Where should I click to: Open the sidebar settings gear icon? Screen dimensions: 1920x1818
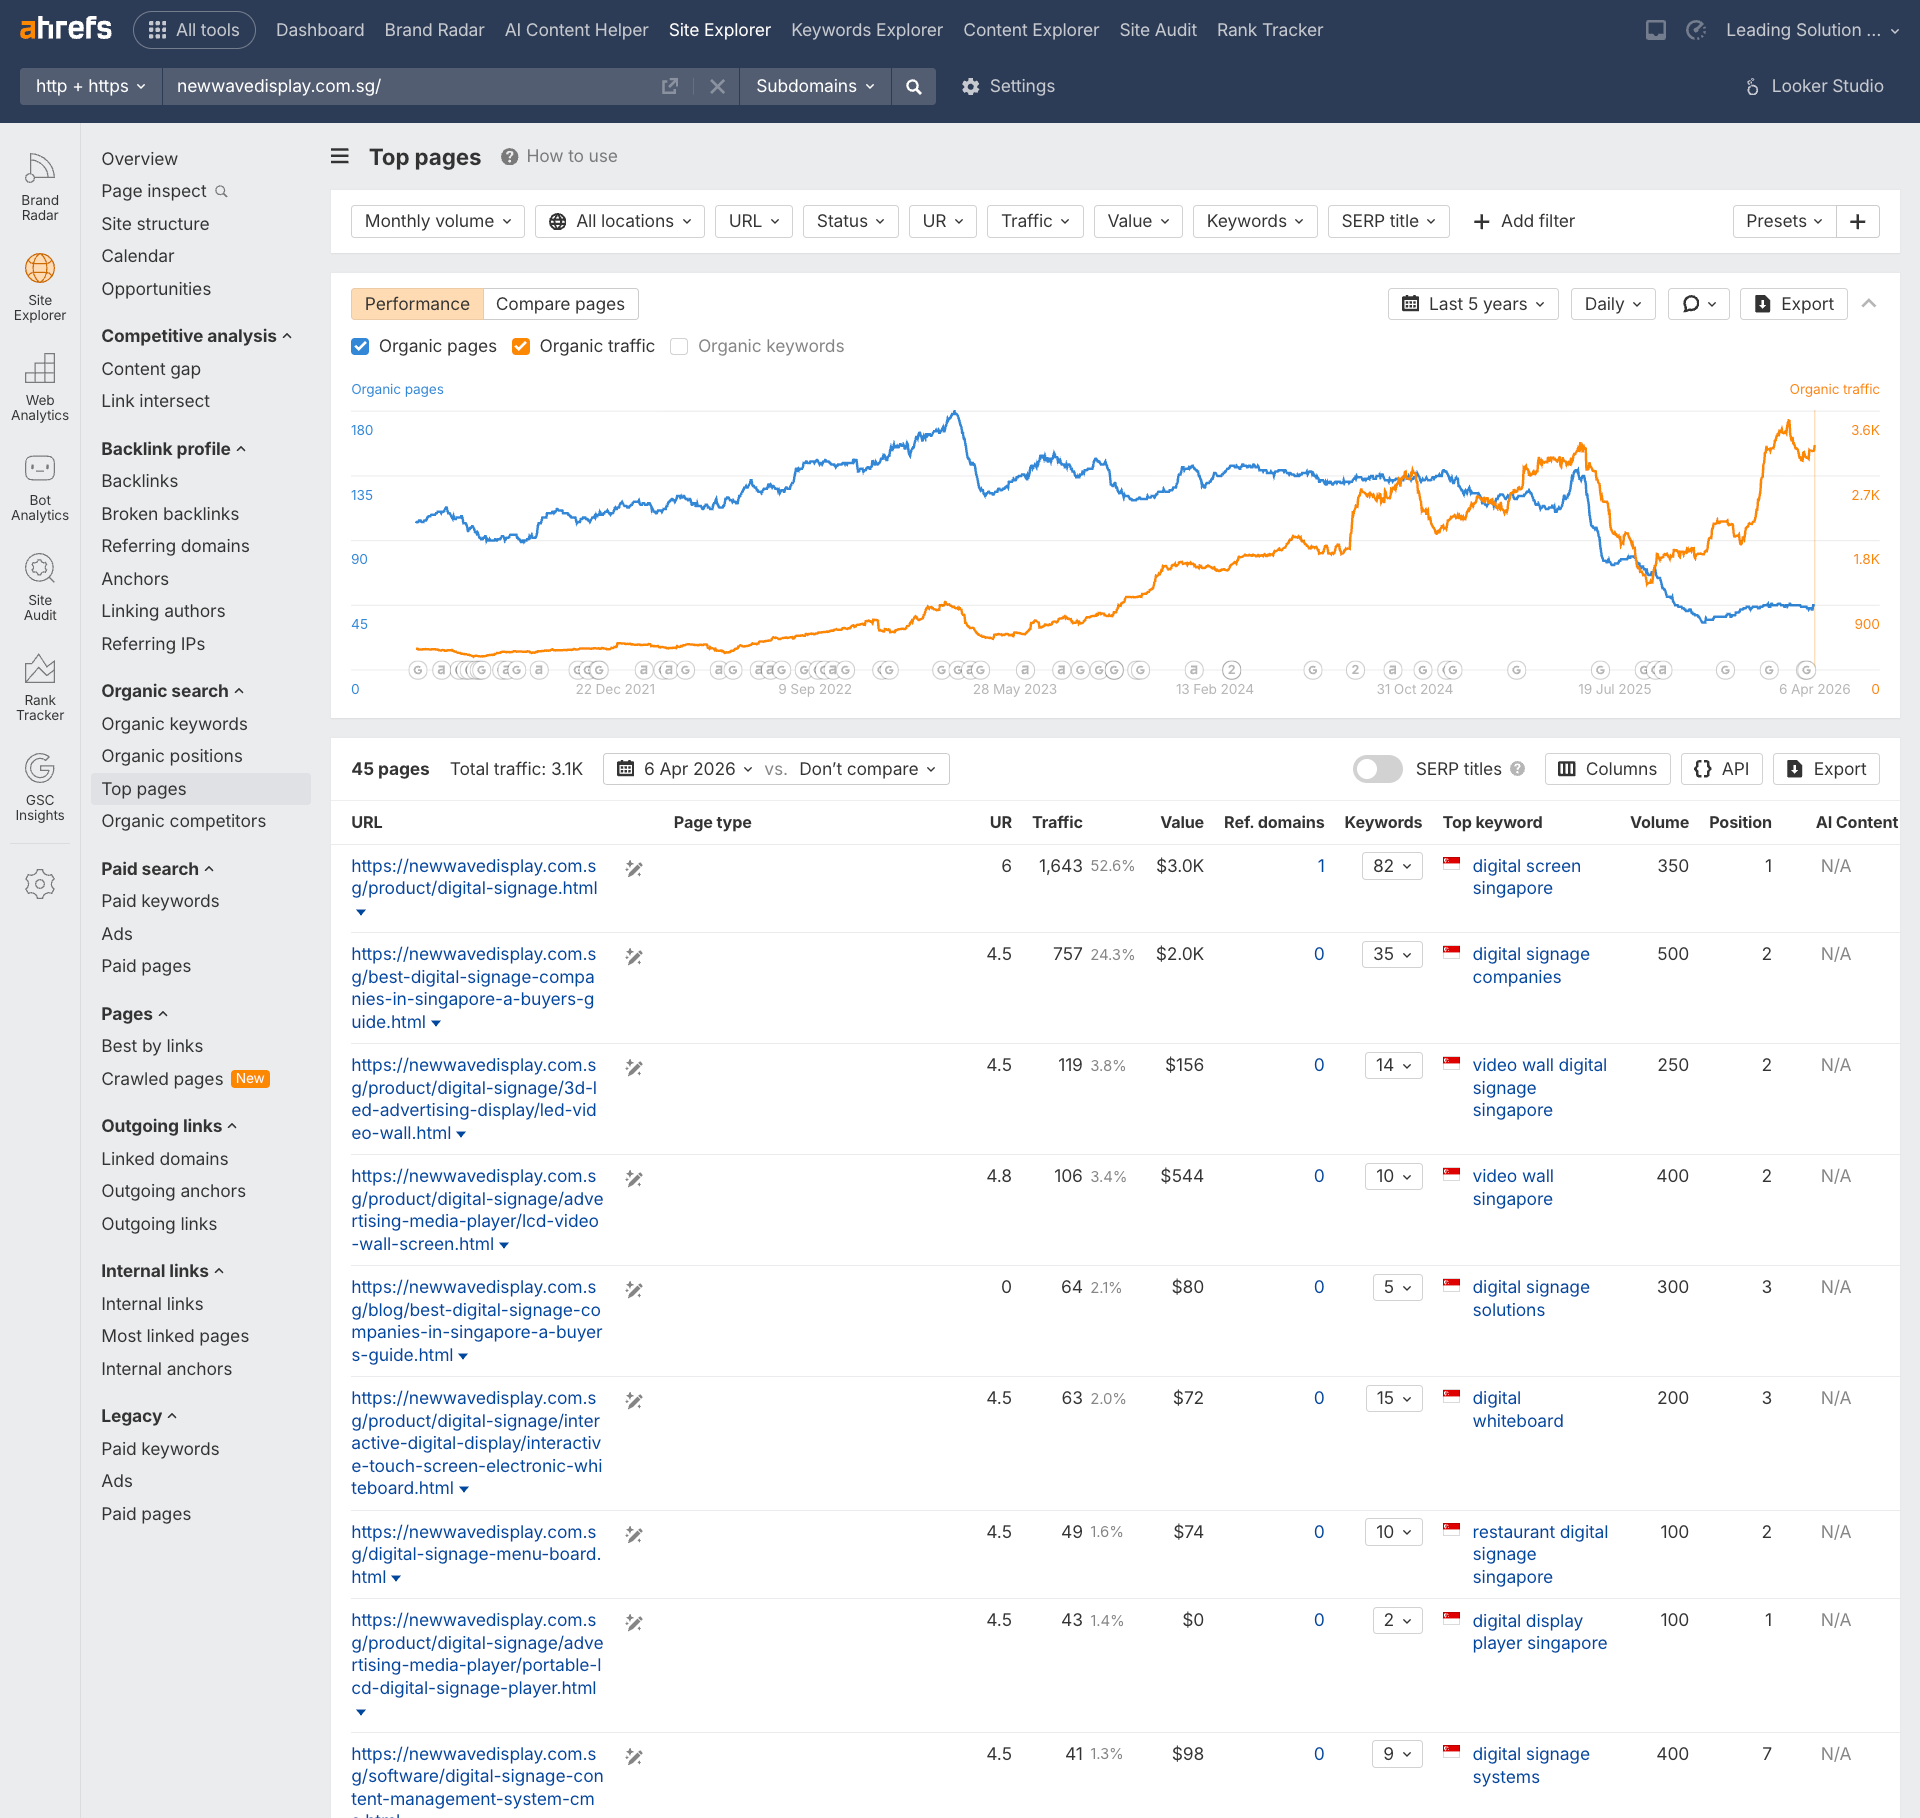pos(40,884)
